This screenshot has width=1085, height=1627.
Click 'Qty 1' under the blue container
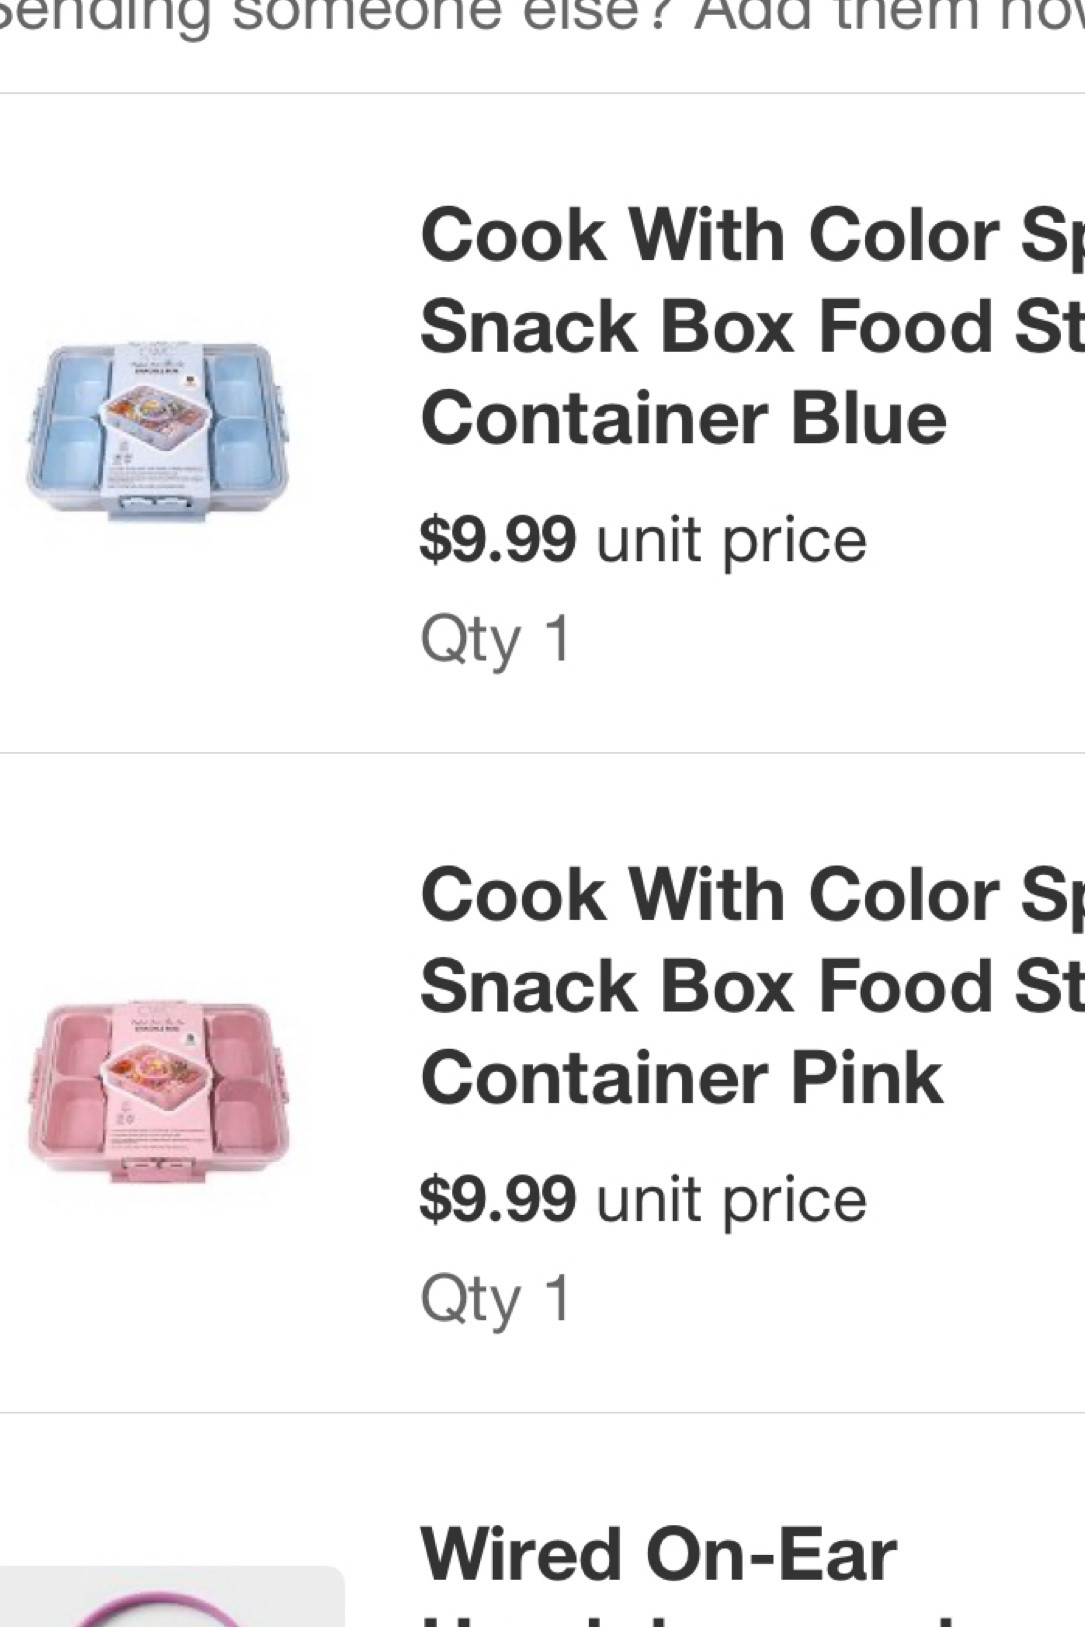[x=495, y=637]
